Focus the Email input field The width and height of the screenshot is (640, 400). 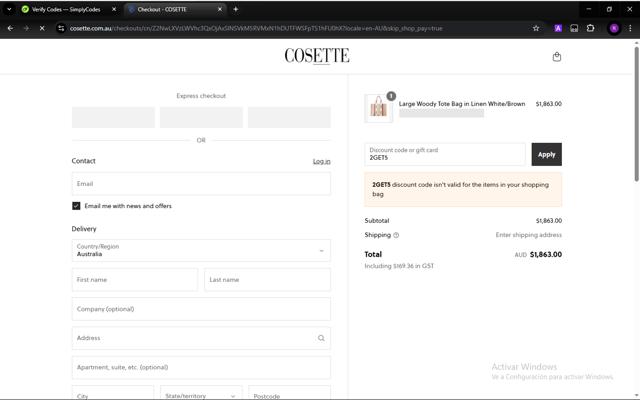point(201,184)
